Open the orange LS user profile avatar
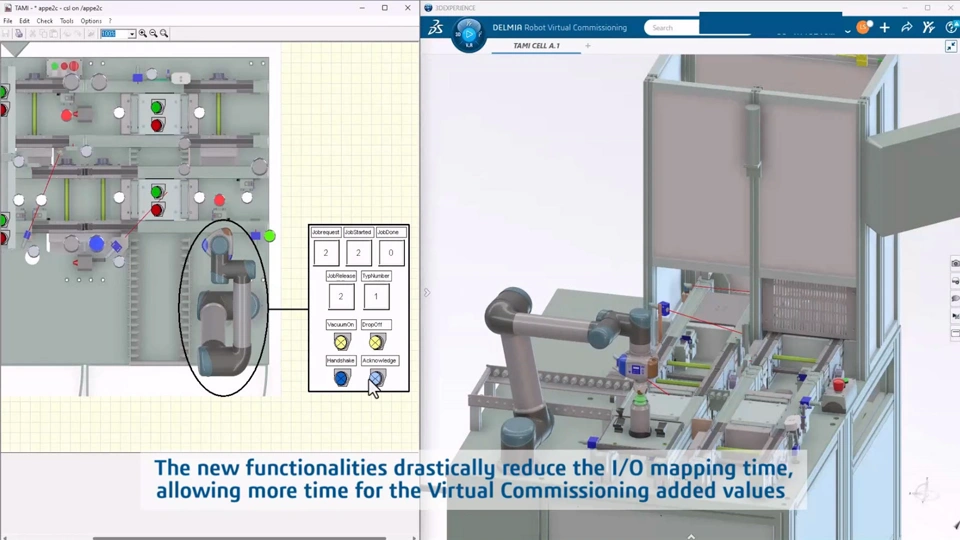960x540 pixels. pos(864,28)
